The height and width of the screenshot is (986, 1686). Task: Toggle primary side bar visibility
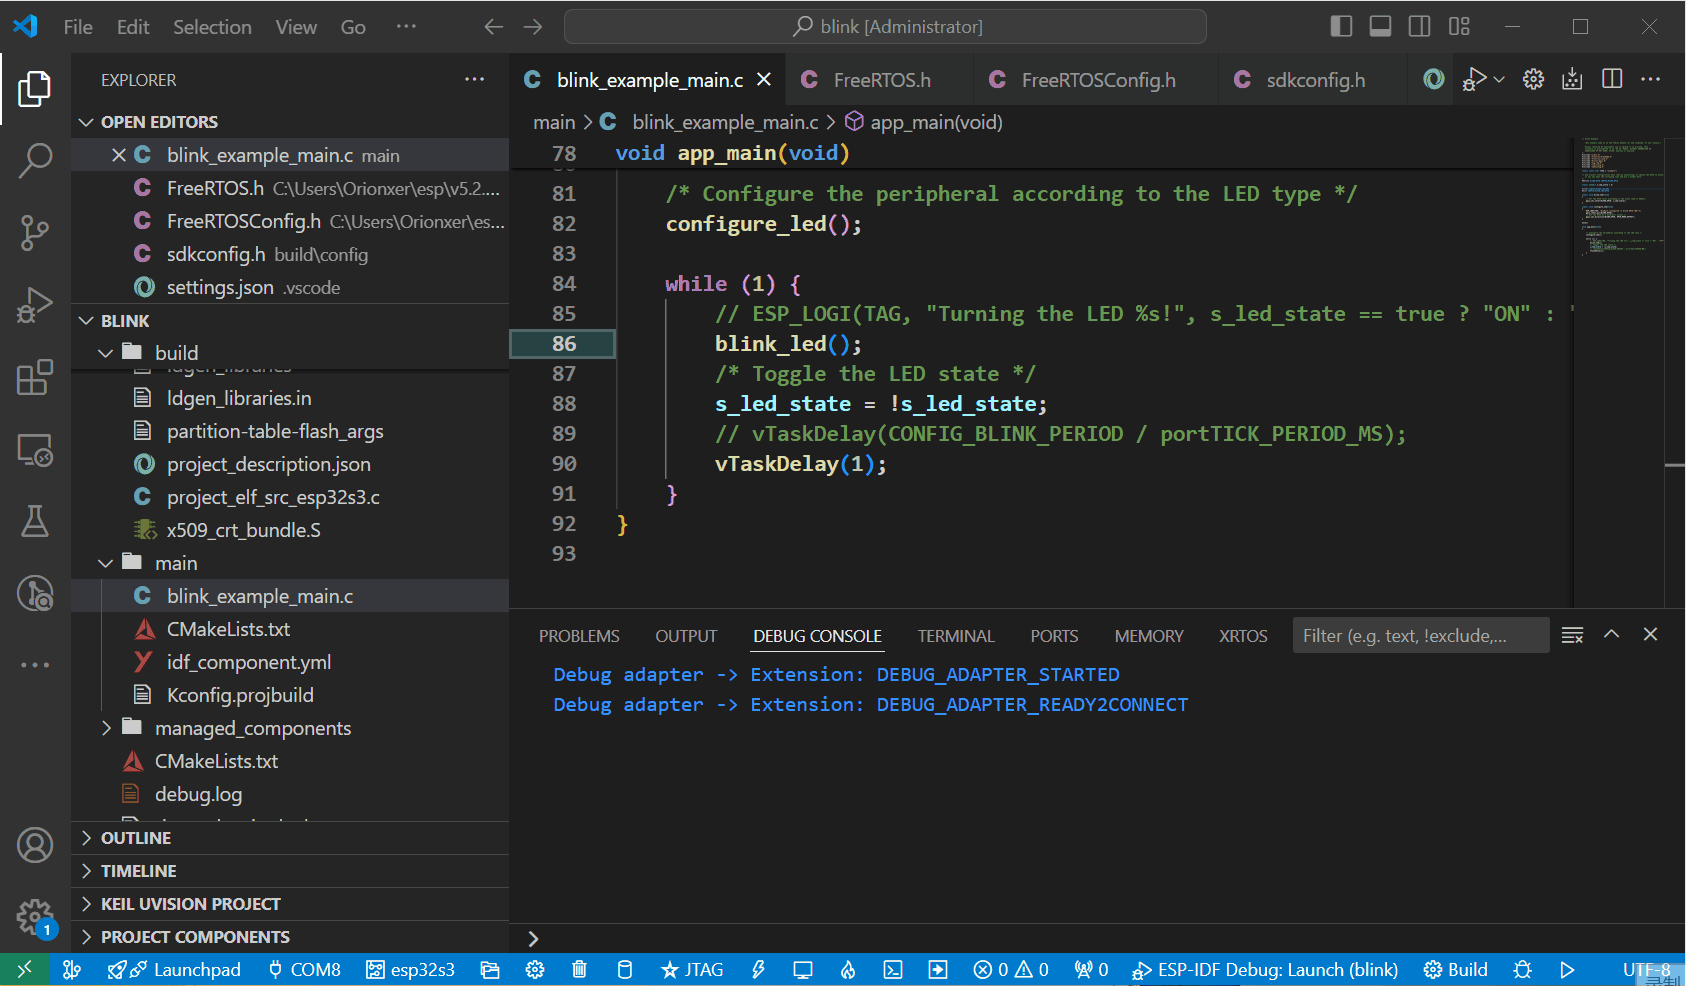click(1341, 26)
